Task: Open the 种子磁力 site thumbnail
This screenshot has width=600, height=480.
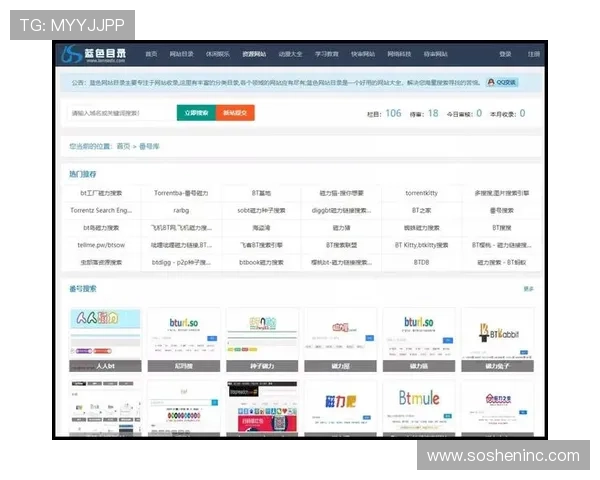Action: pos(262,340)
